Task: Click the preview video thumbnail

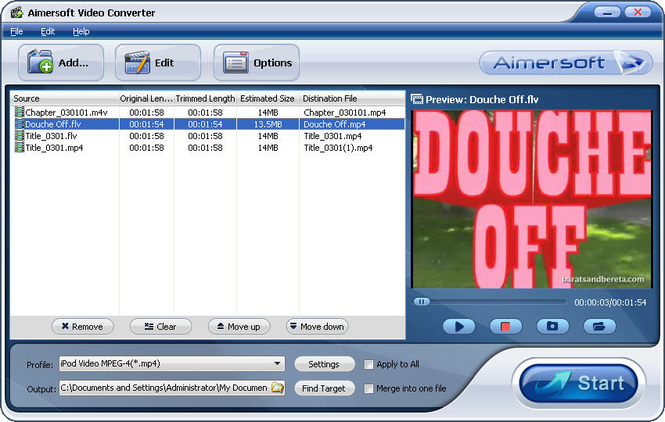Action: (532, 199)
